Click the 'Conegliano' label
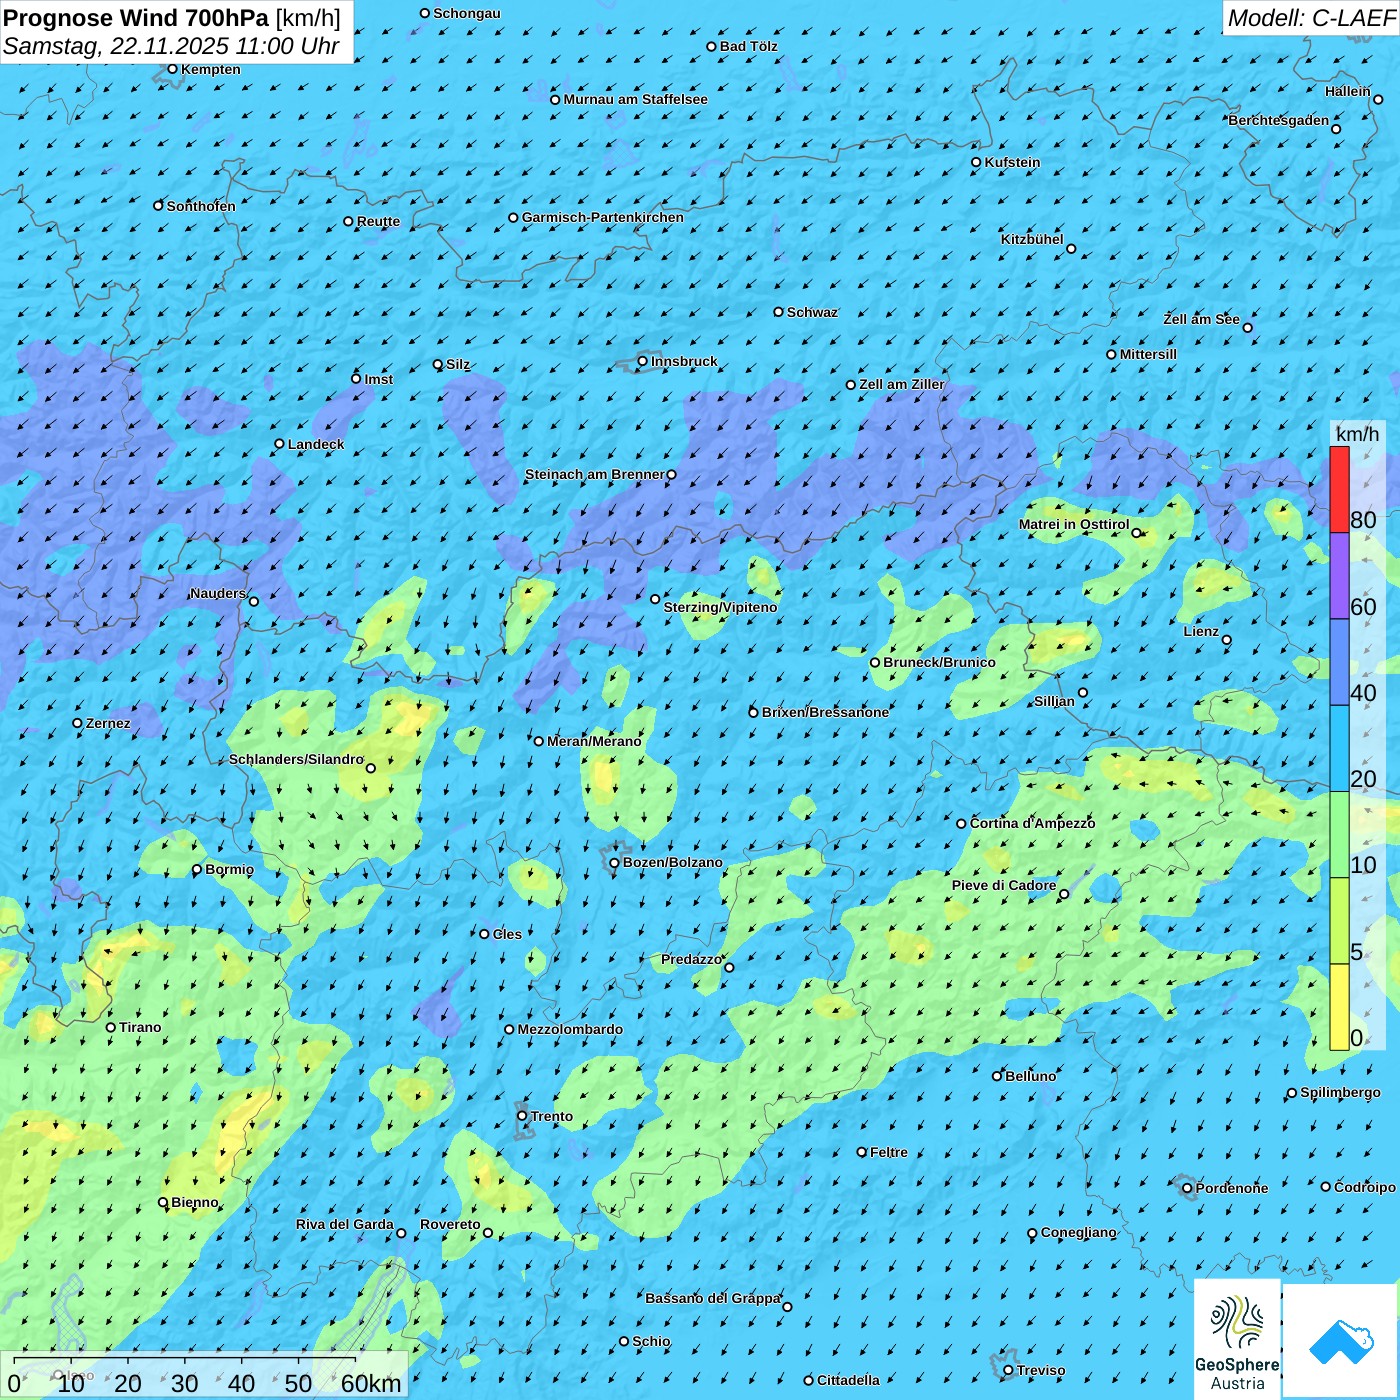 click(1078, 1232)
